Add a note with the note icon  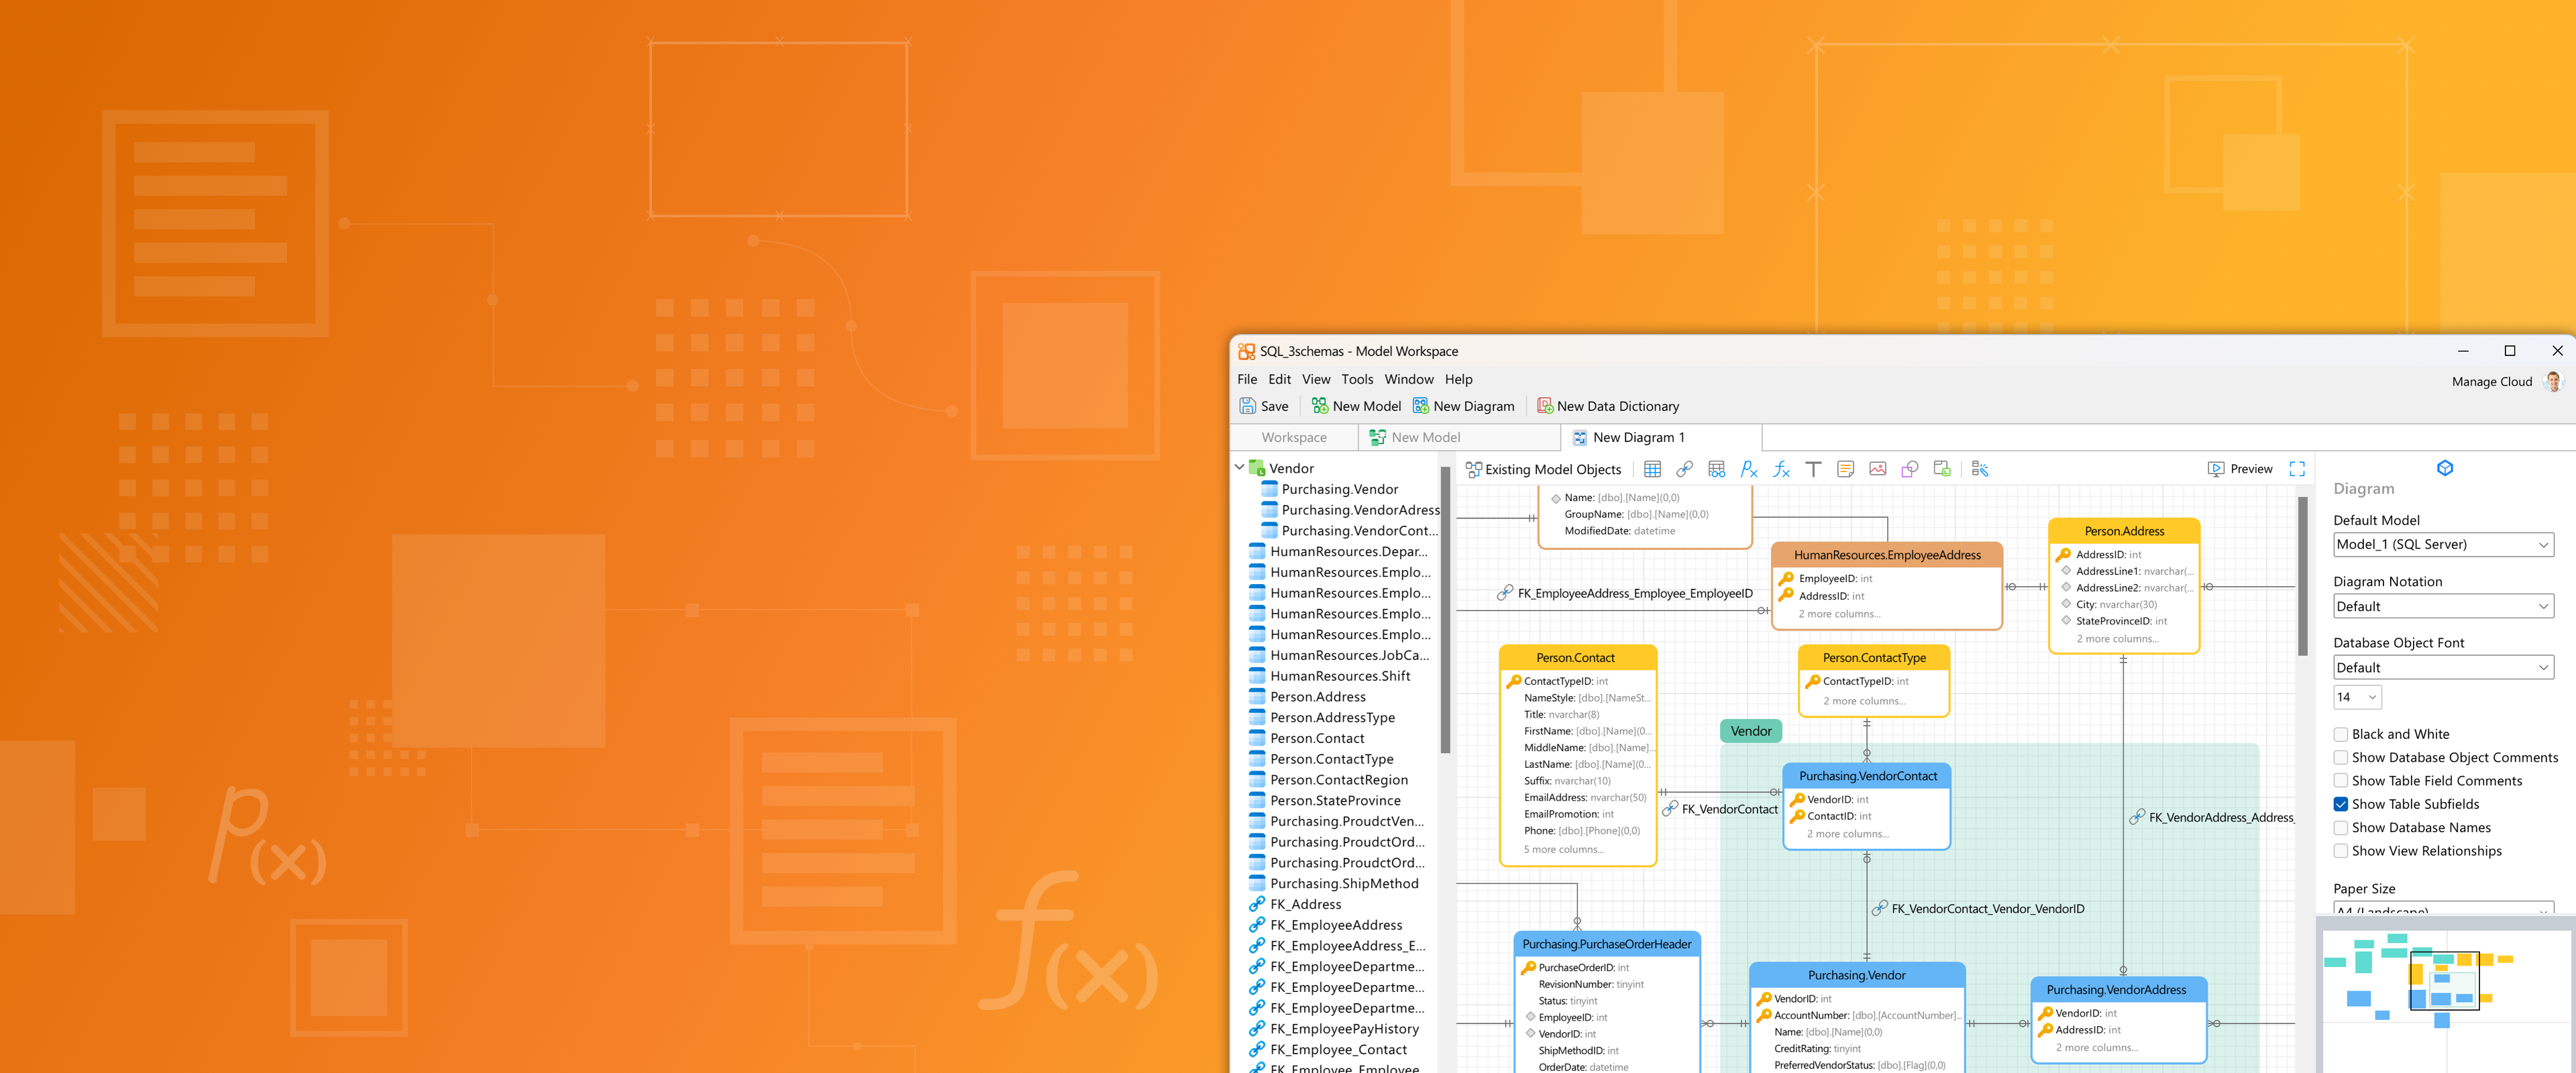click(1845, 469)
